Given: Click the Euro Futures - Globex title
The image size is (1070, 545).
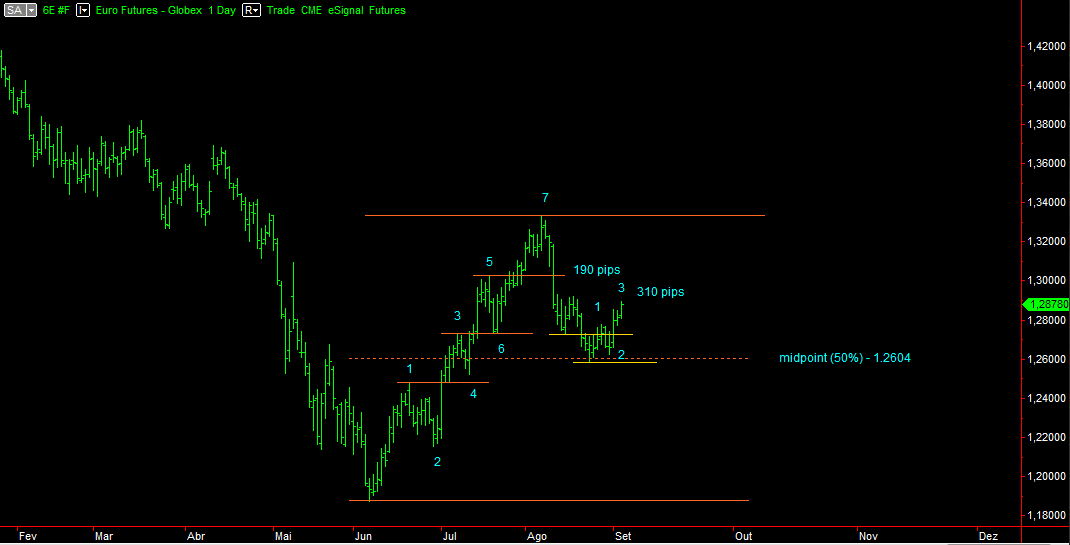Looking at the screenshot, I should pyautogui.click(x=149, y=10).
